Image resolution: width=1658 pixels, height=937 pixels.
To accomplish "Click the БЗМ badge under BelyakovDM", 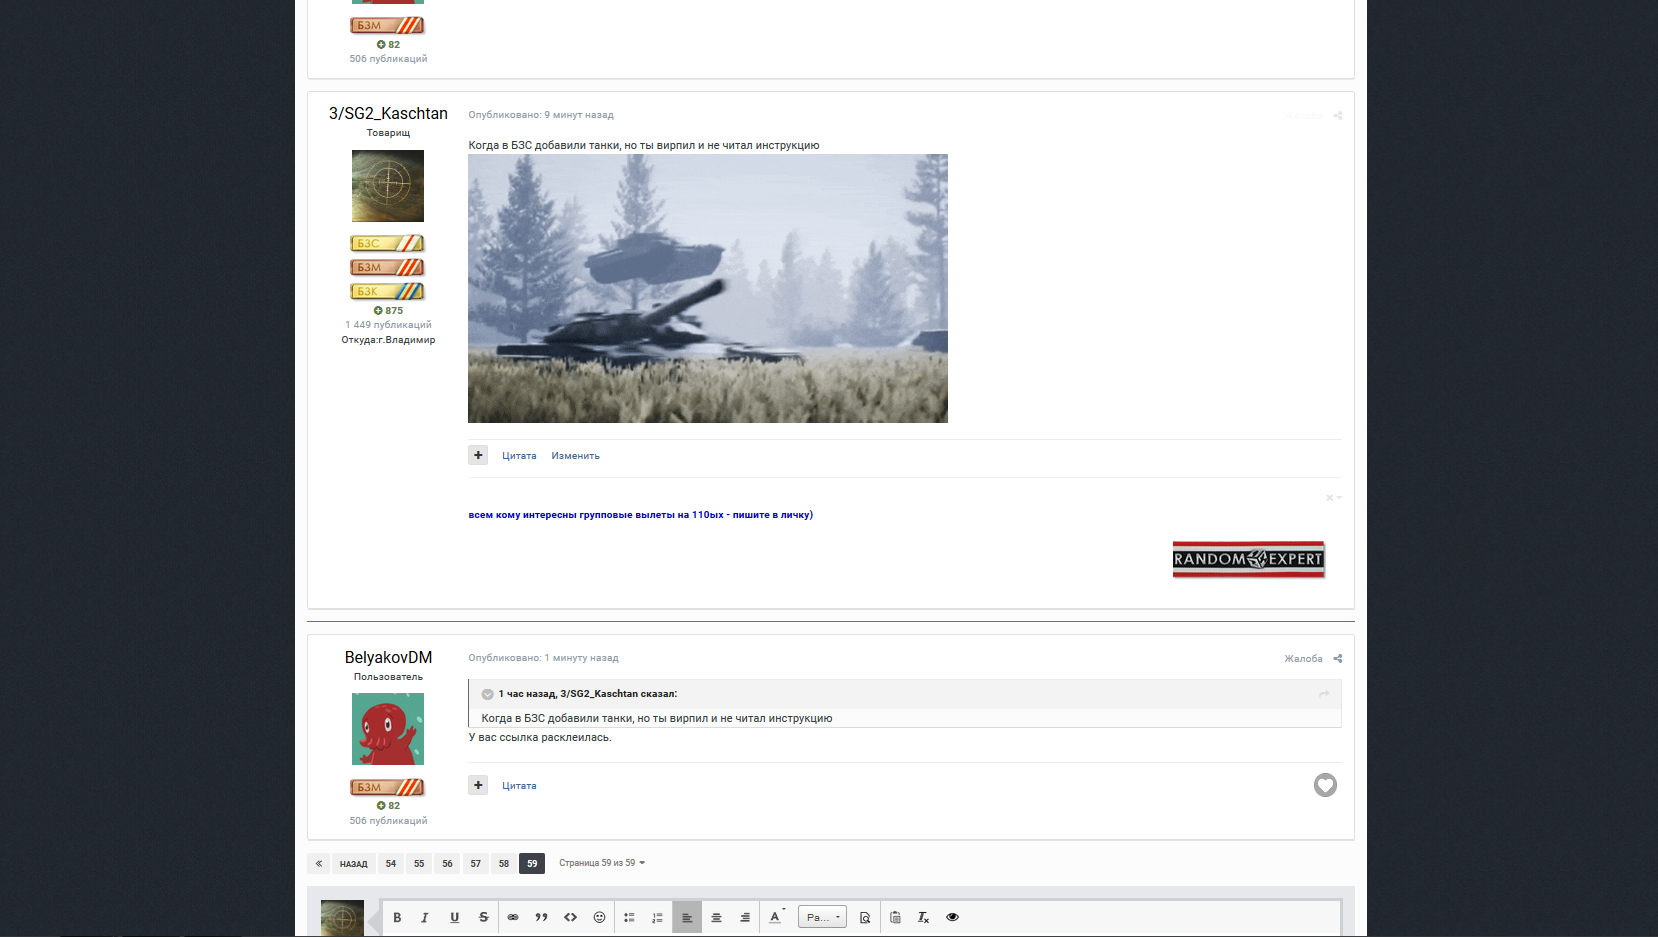I will [388, 787].
